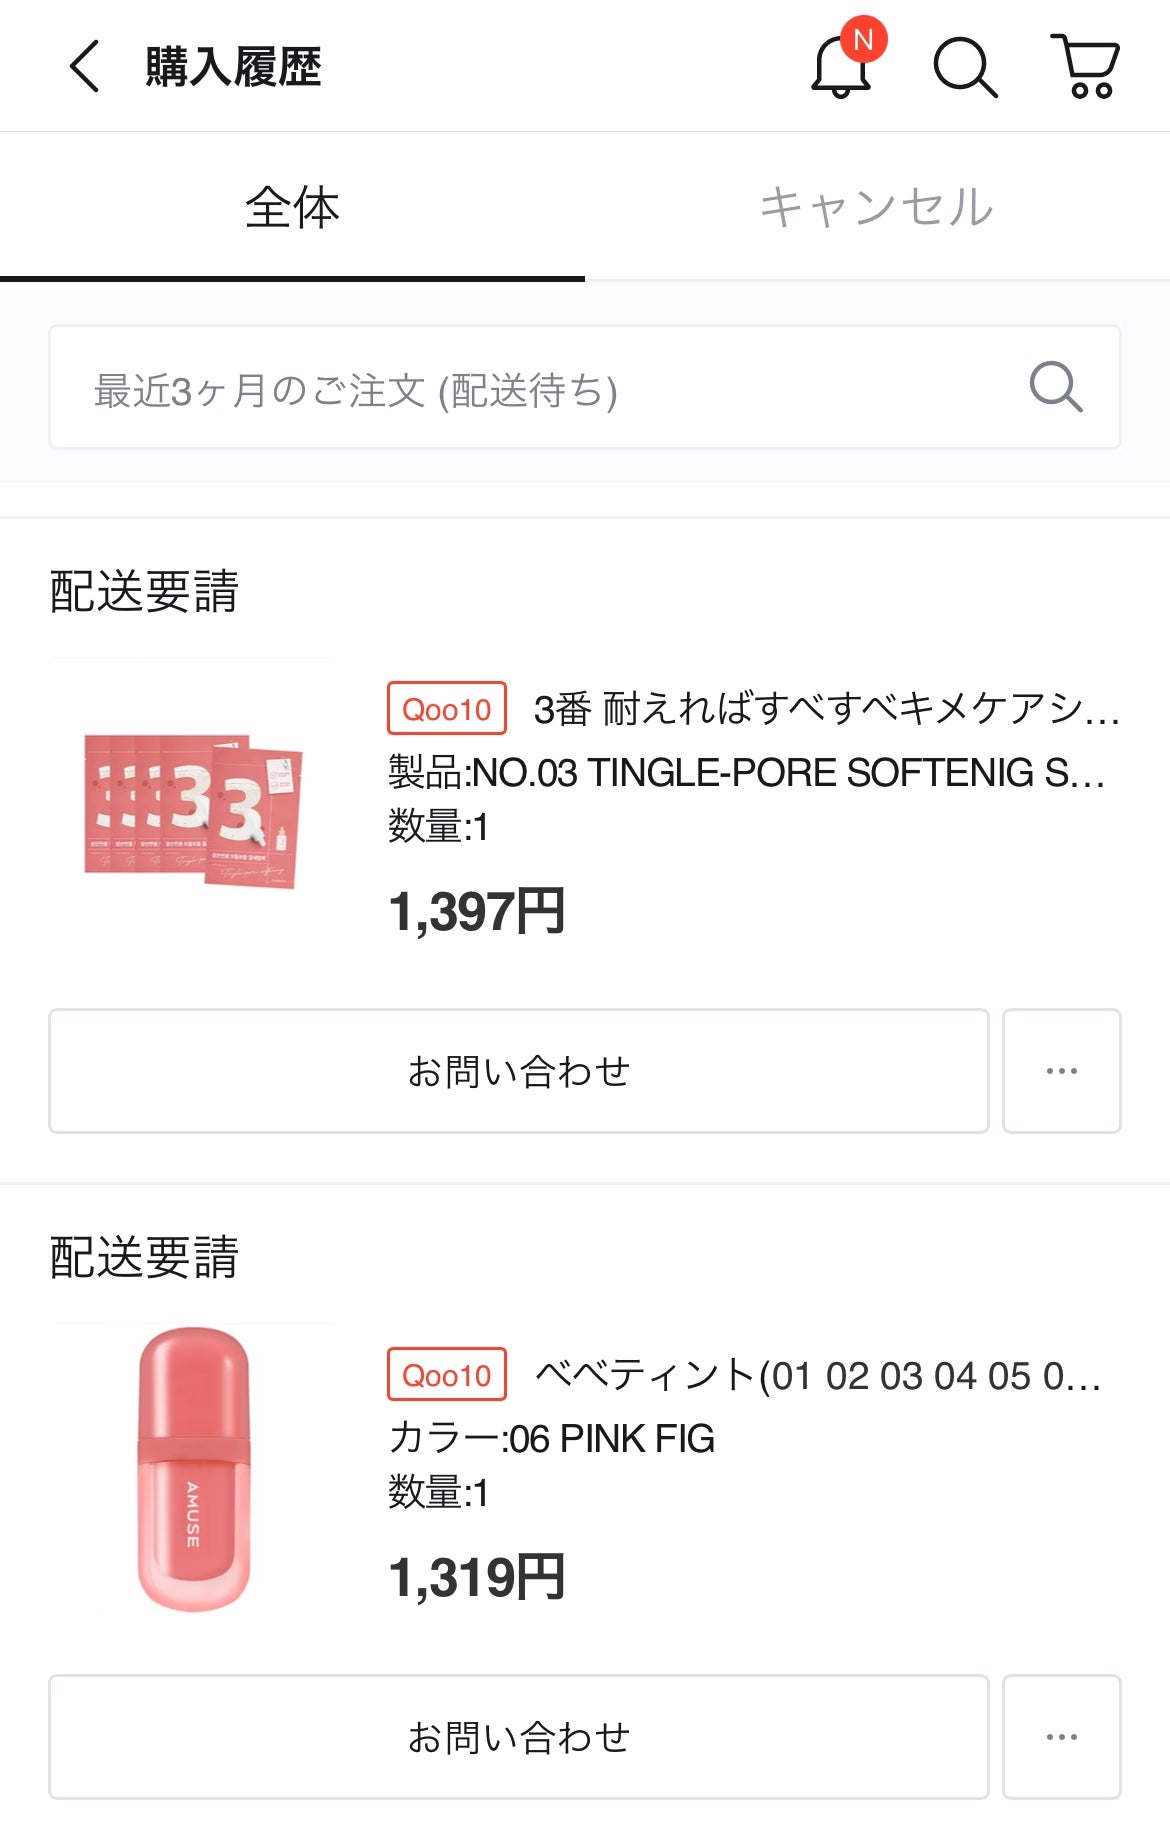
Task: Open notifications bell icon
Action: (841, 68)
